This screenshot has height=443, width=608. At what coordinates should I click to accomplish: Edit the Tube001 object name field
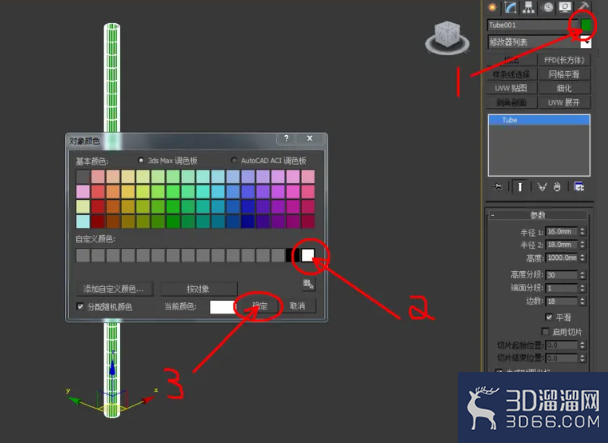coord(532,25)
